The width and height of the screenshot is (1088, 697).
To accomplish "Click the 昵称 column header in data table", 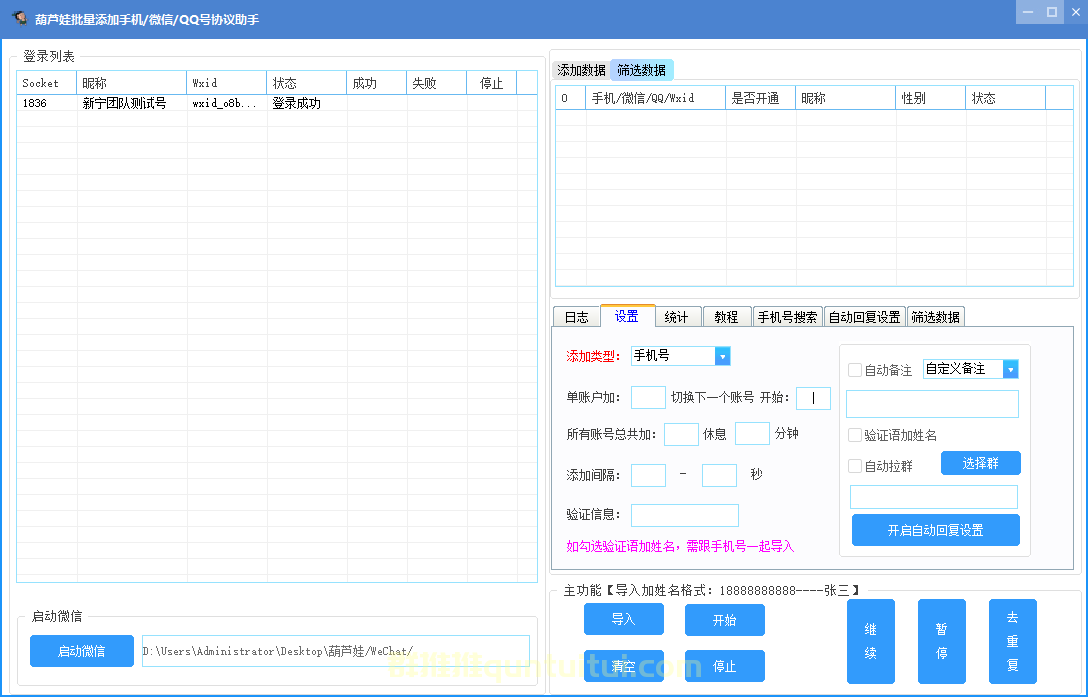I will 846,98.
